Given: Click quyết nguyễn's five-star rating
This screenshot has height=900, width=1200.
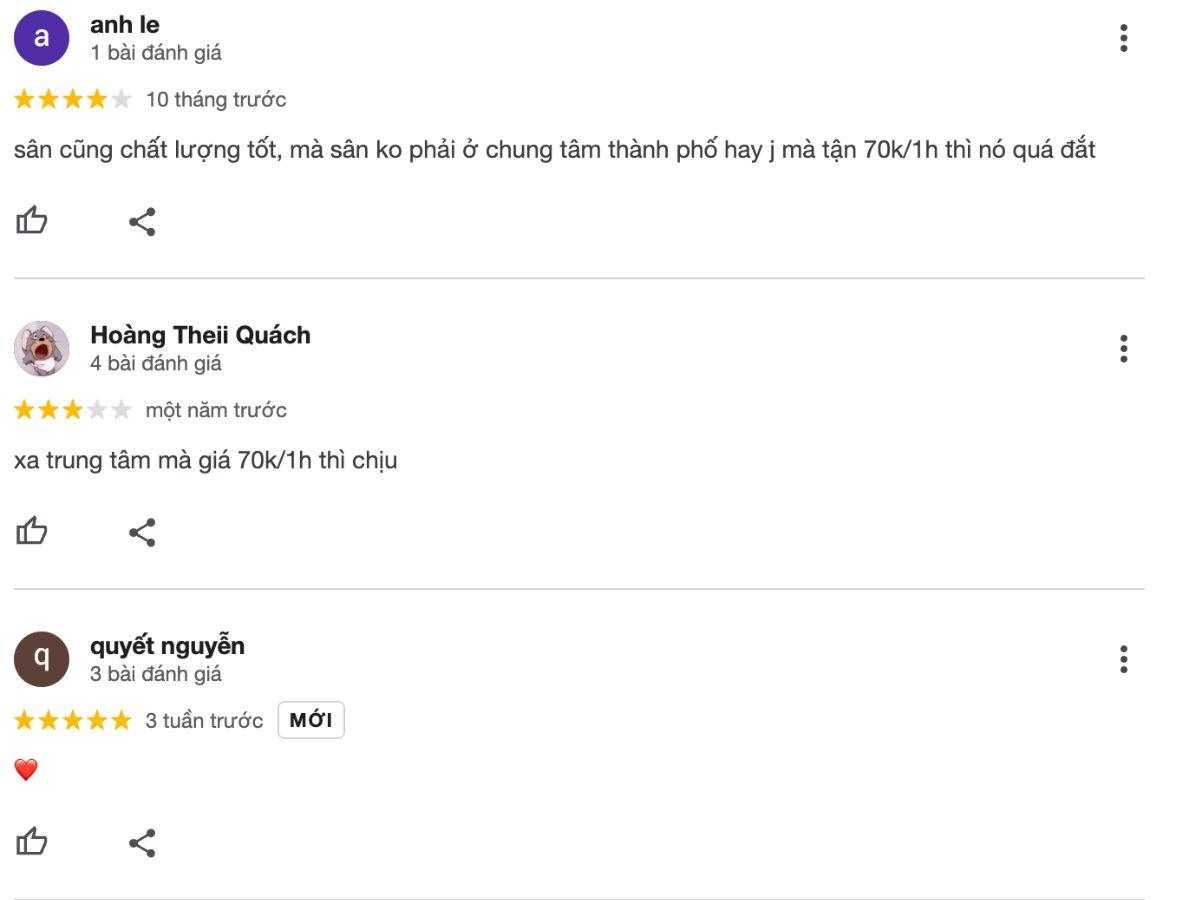Looking at the screenshot, I should click(72, 721).
